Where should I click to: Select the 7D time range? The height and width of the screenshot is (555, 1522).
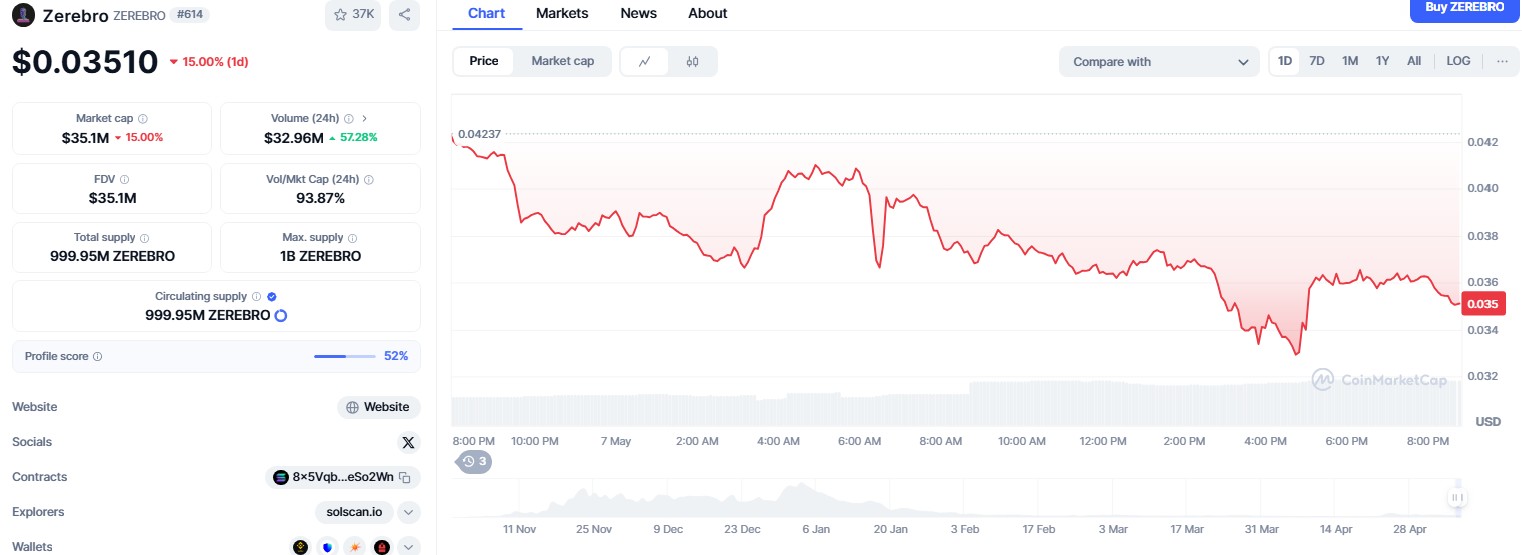coord(1317,61)
